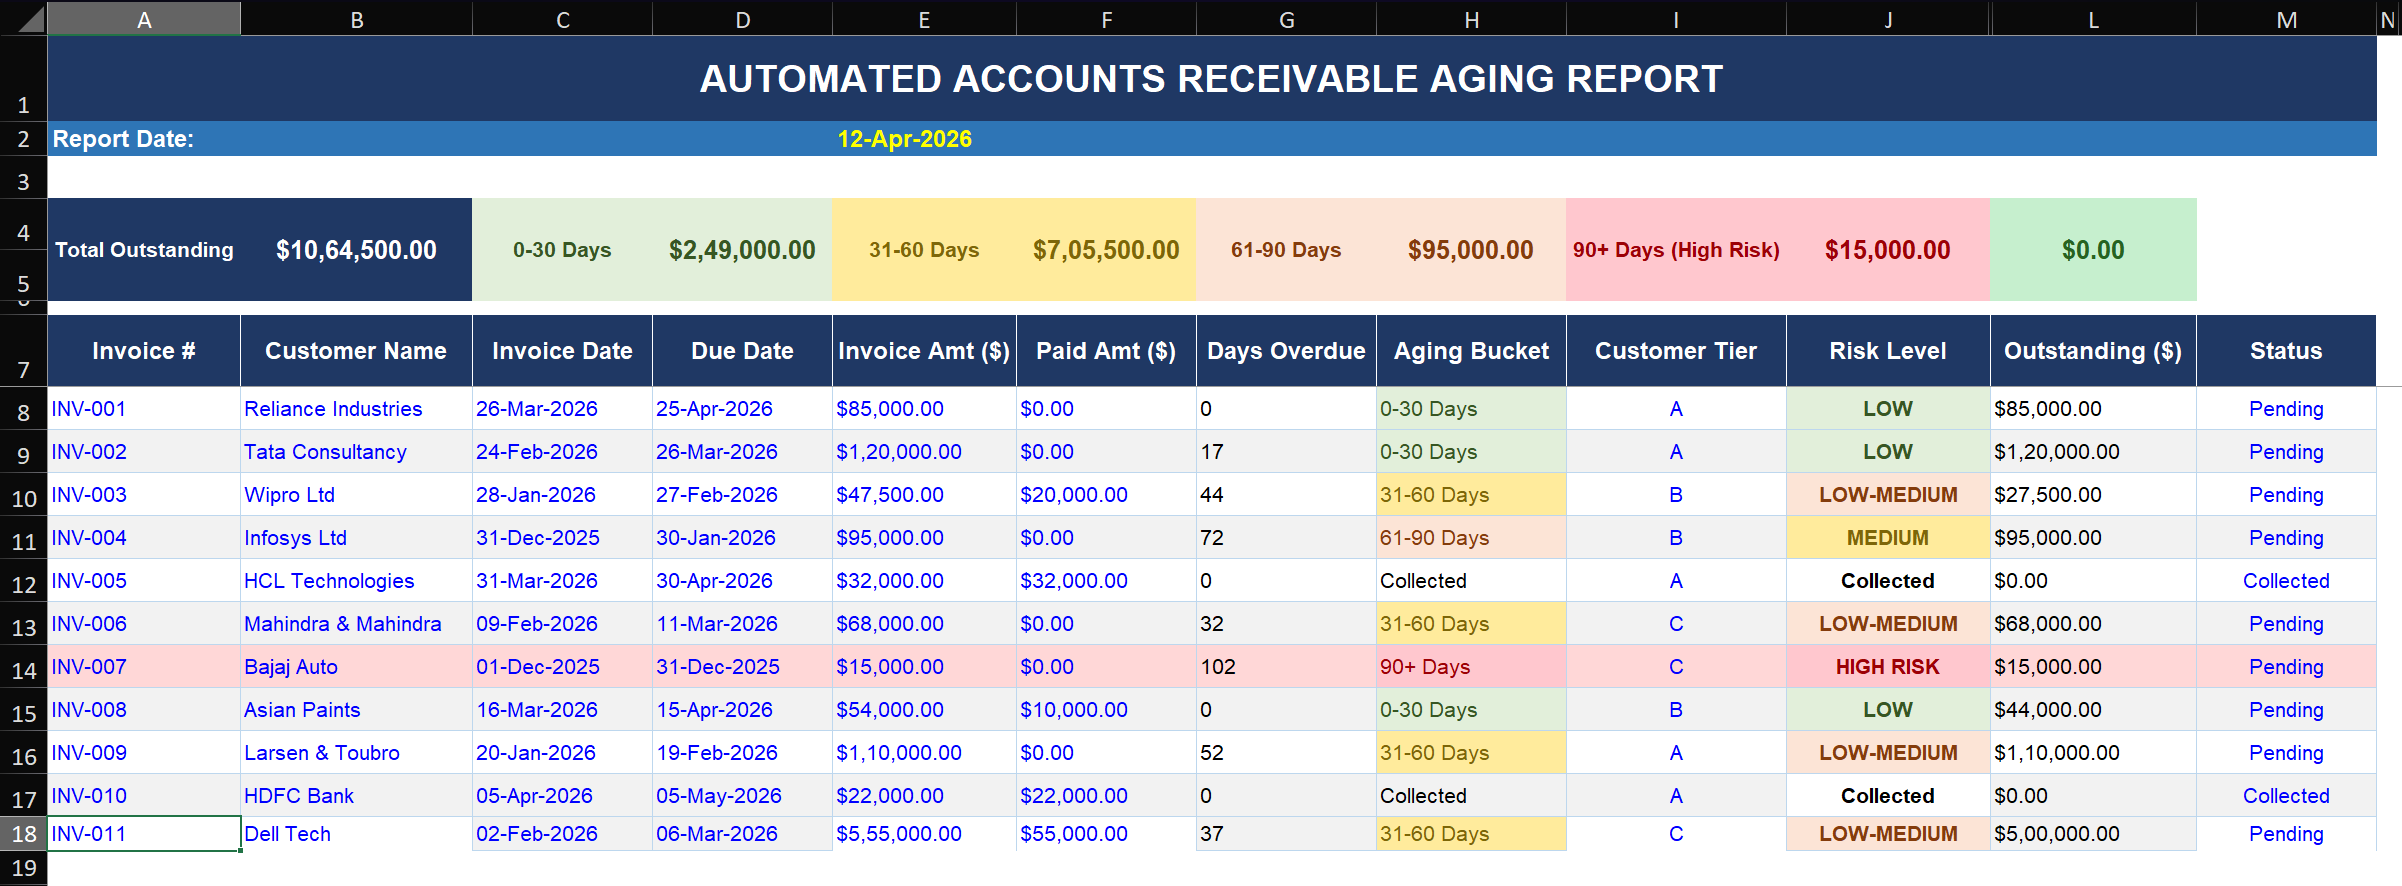Select the "Due Date" table header
Screen dimensions: 2402x886
point(742,351)
